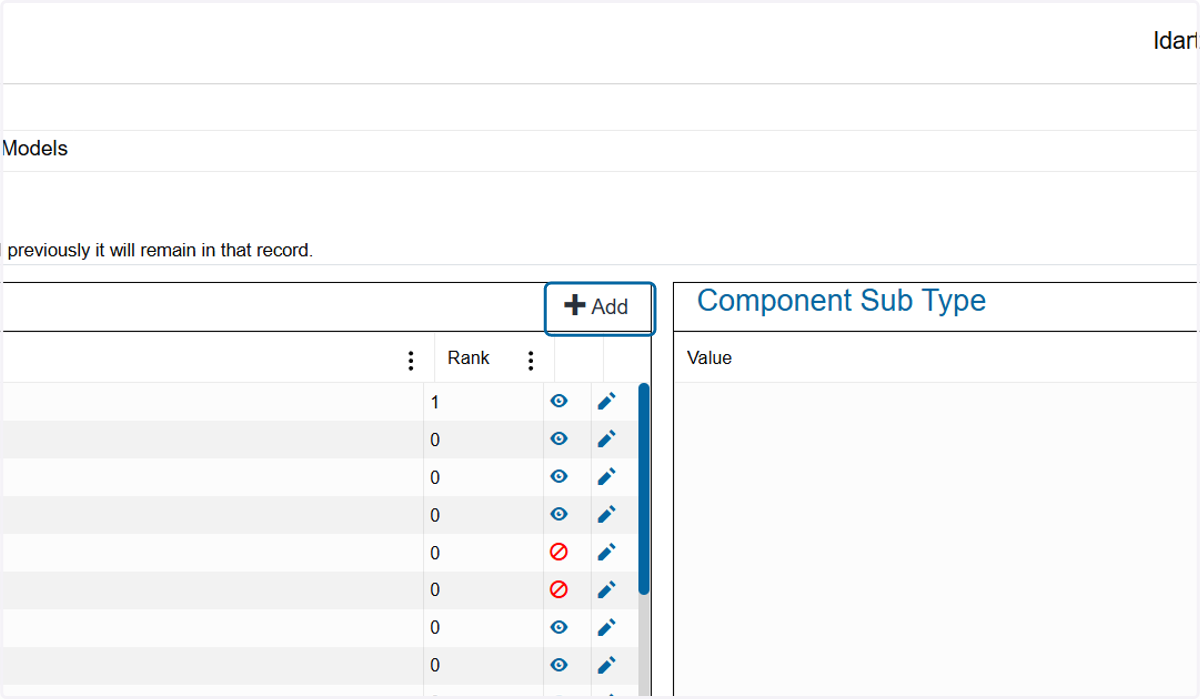Toggle the eye icon in the third table row
Viewport: 1200px width, 699px height.
click(x=559, y=477)
